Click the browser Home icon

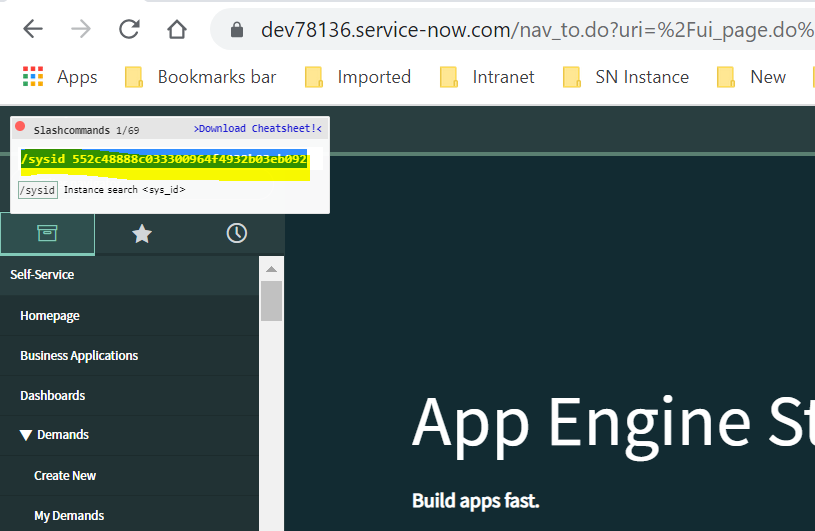[177, 29]
